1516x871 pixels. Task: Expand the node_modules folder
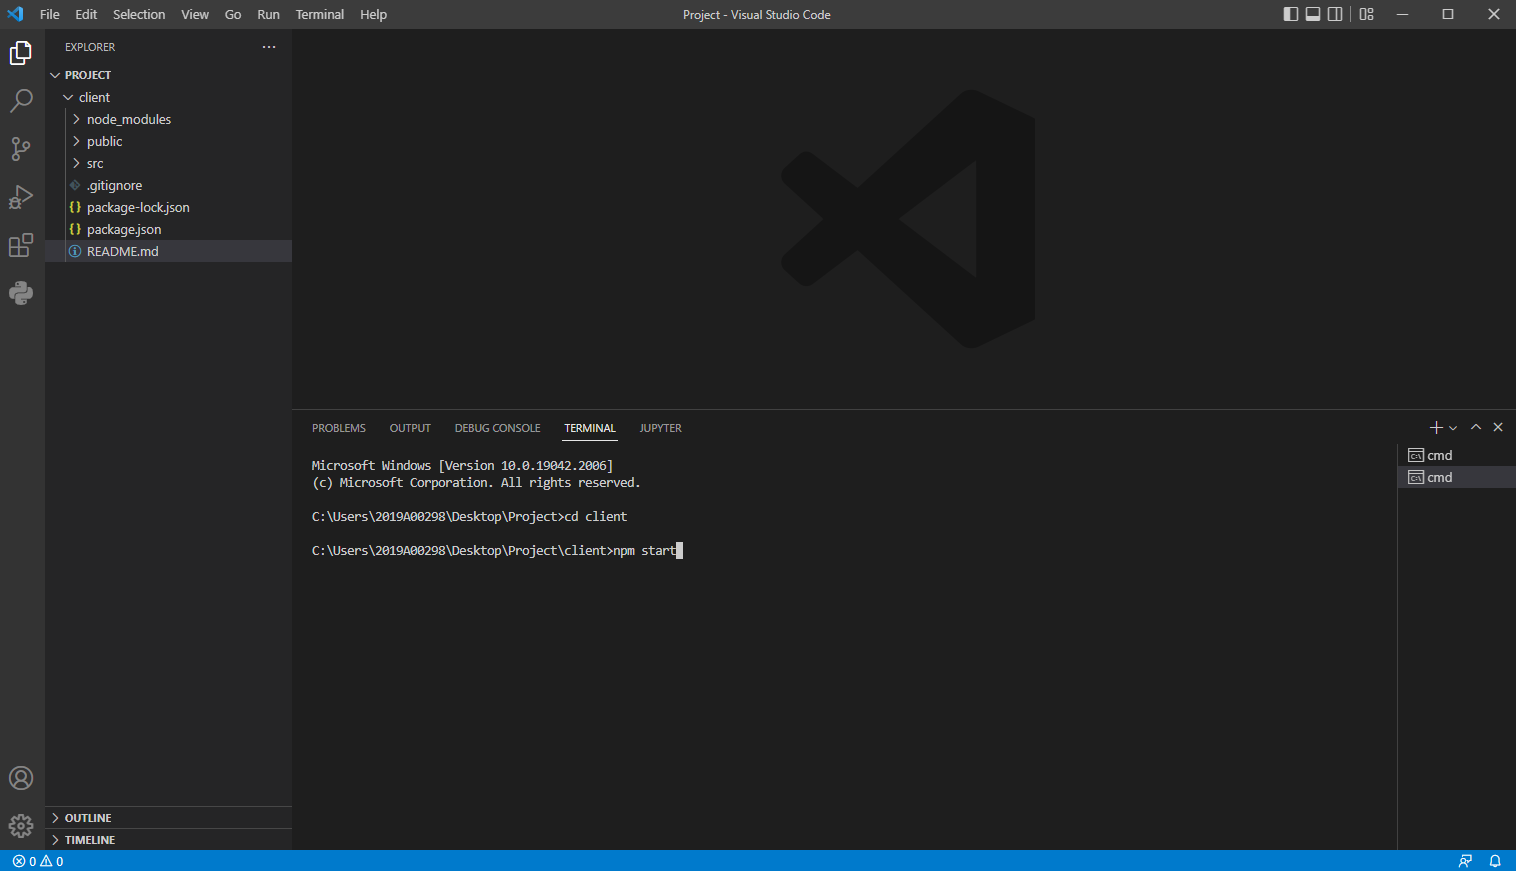point(168,119)
